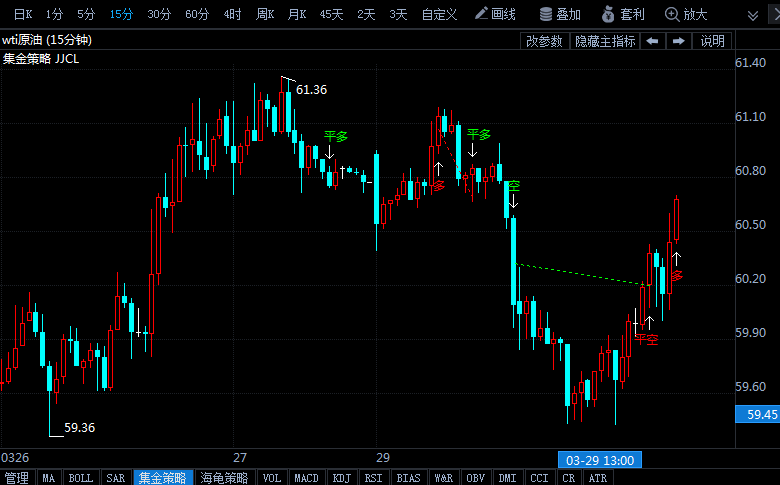Viewport: 780px width, 485px height.
Task: Select the SAR indicator tab
Action: pos(116,478)
